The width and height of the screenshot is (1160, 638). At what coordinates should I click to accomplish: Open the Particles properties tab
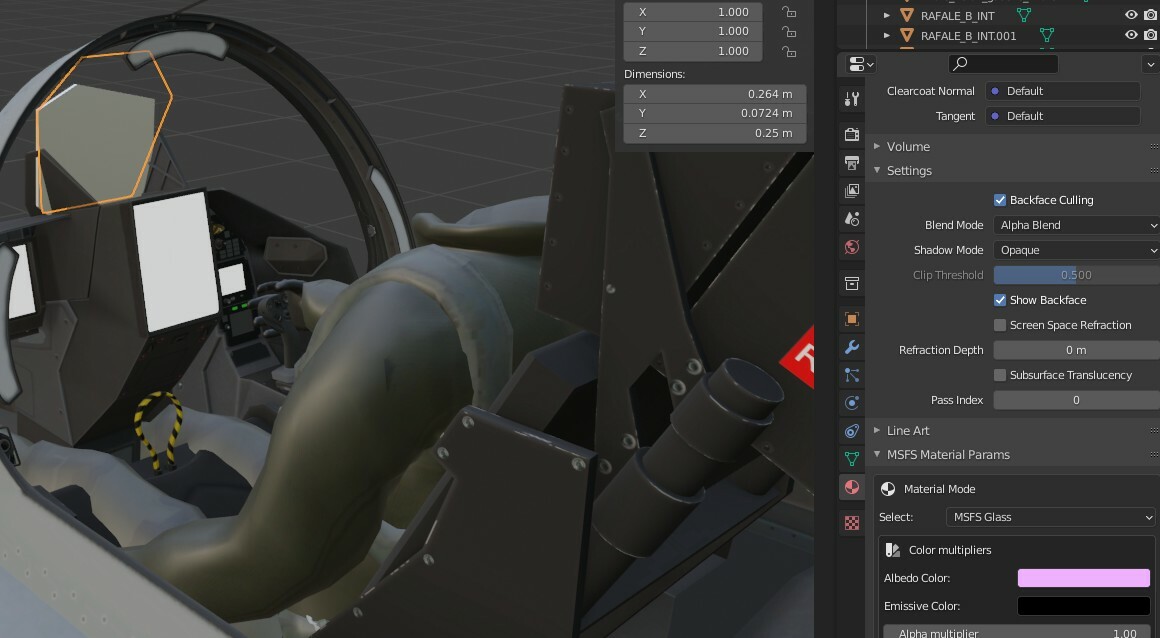tap(852, 375)
